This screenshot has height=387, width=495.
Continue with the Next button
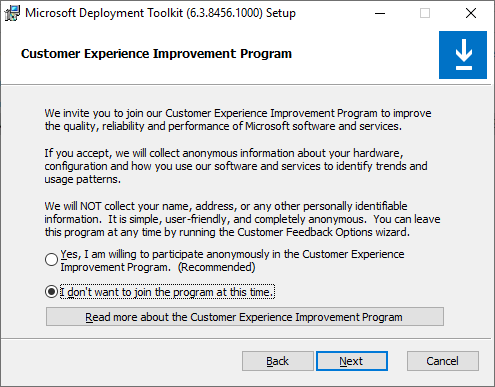click(x=352, y=361)
